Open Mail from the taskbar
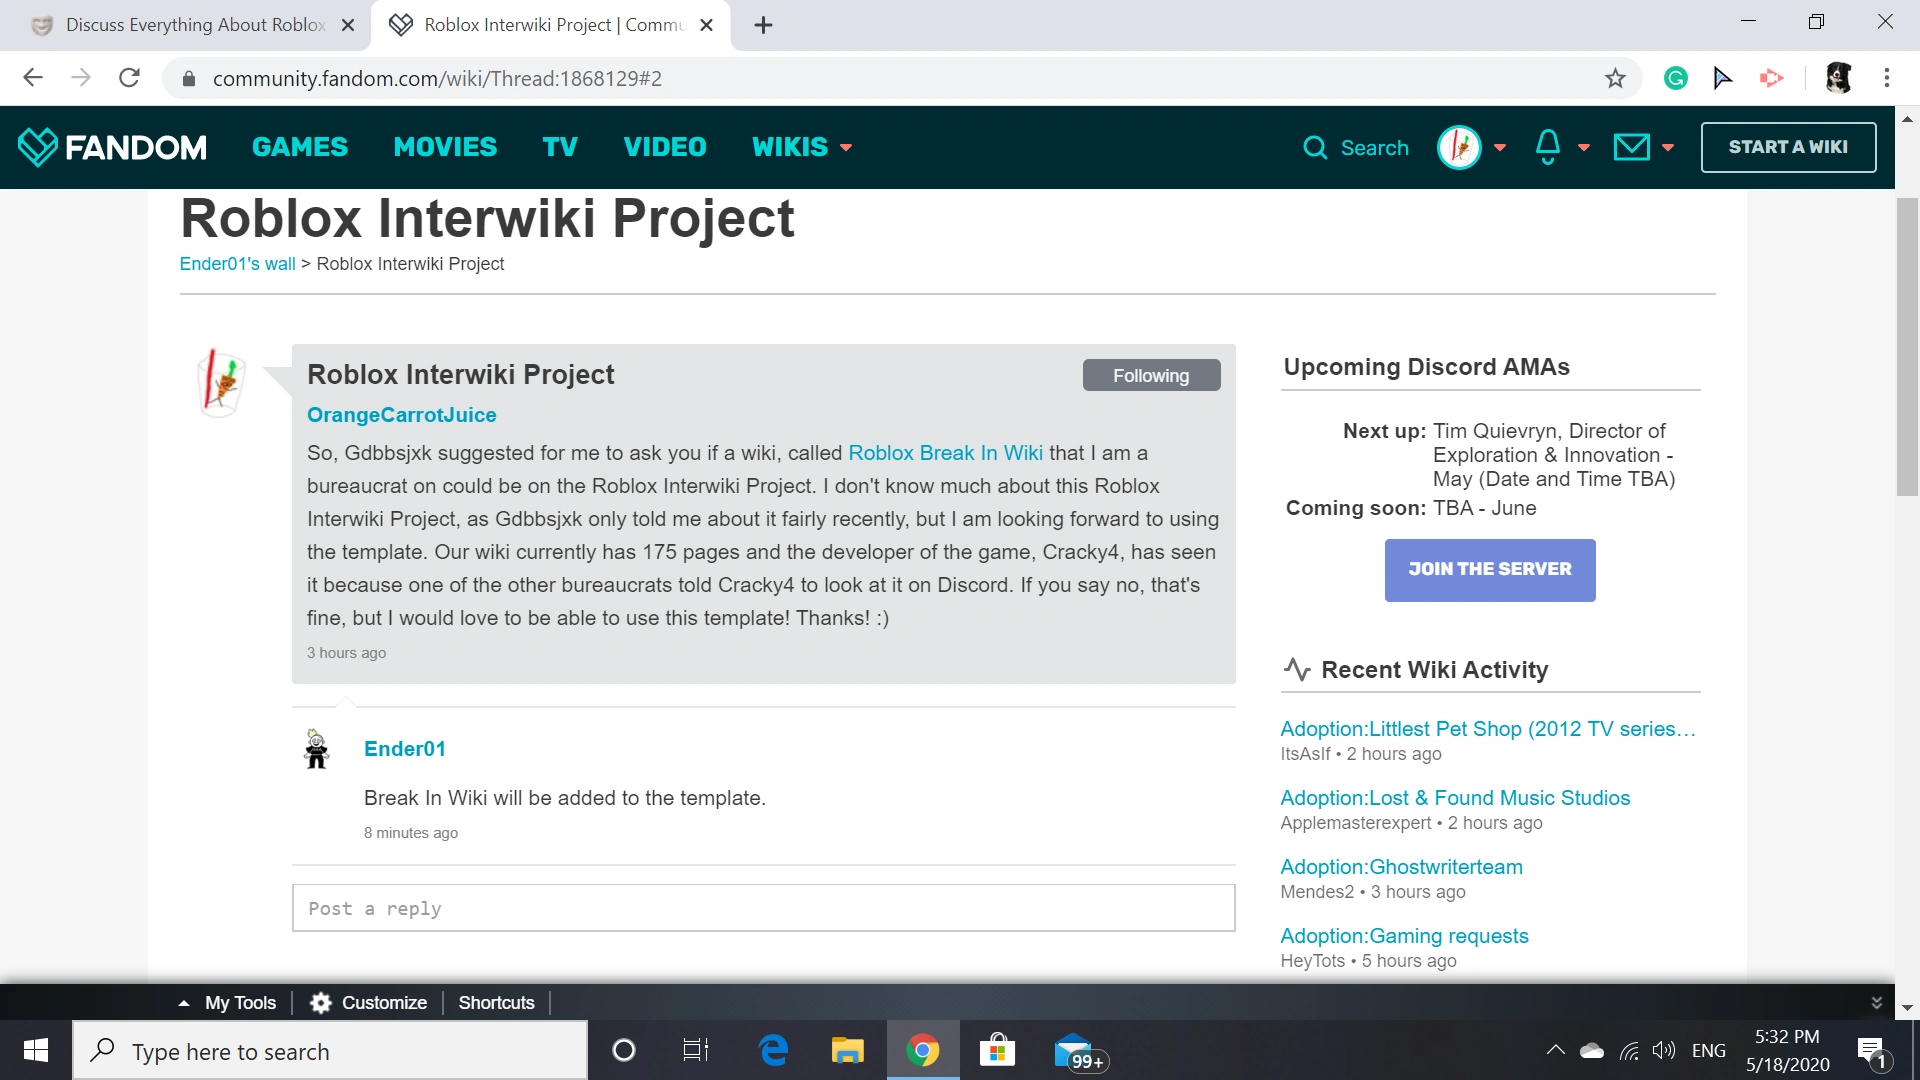The height and width of the screenshot is (1080, 1920). (x=1072, y=1050)
